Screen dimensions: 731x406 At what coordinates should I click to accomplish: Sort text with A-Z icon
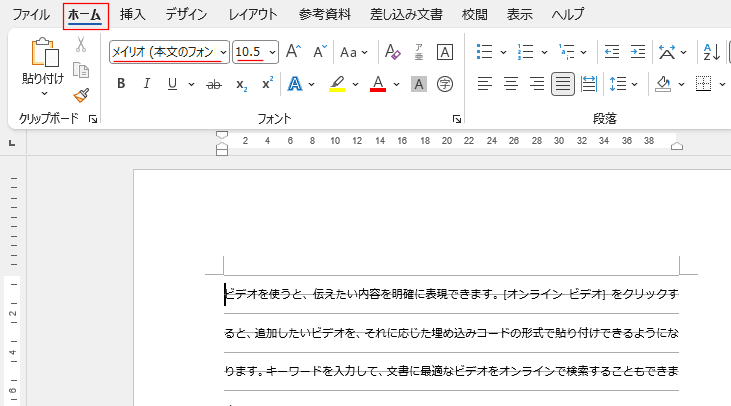tap(711, 52)
